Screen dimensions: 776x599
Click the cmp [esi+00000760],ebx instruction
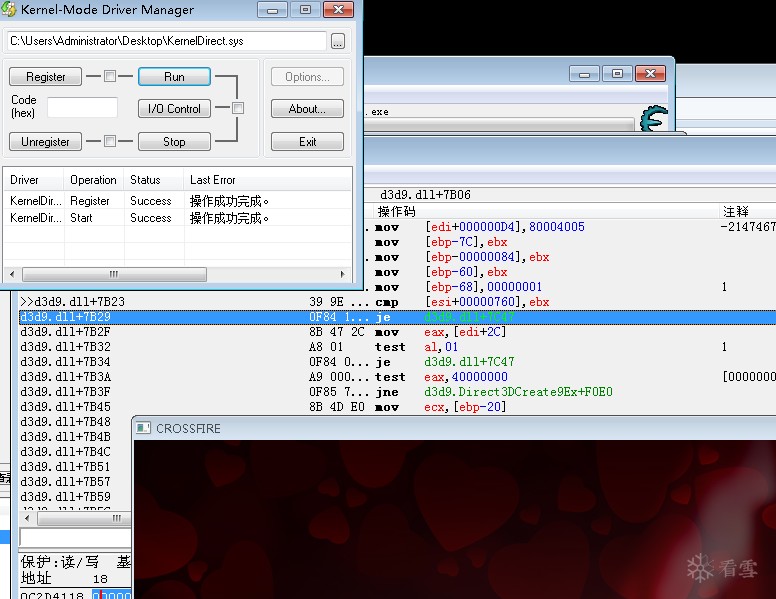462,302
